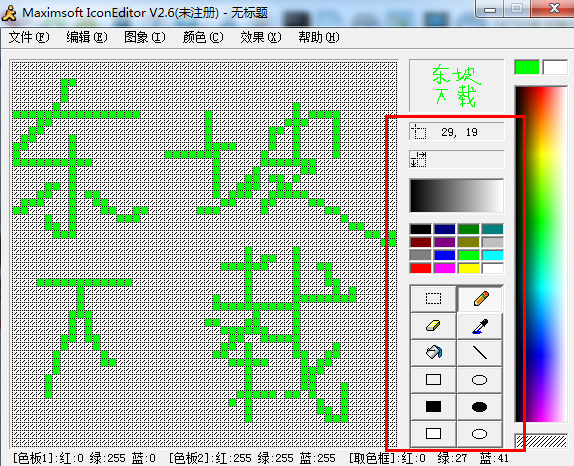Open the 文件(F) menu
The image size is (574, 466).
[x=29, y=37]
